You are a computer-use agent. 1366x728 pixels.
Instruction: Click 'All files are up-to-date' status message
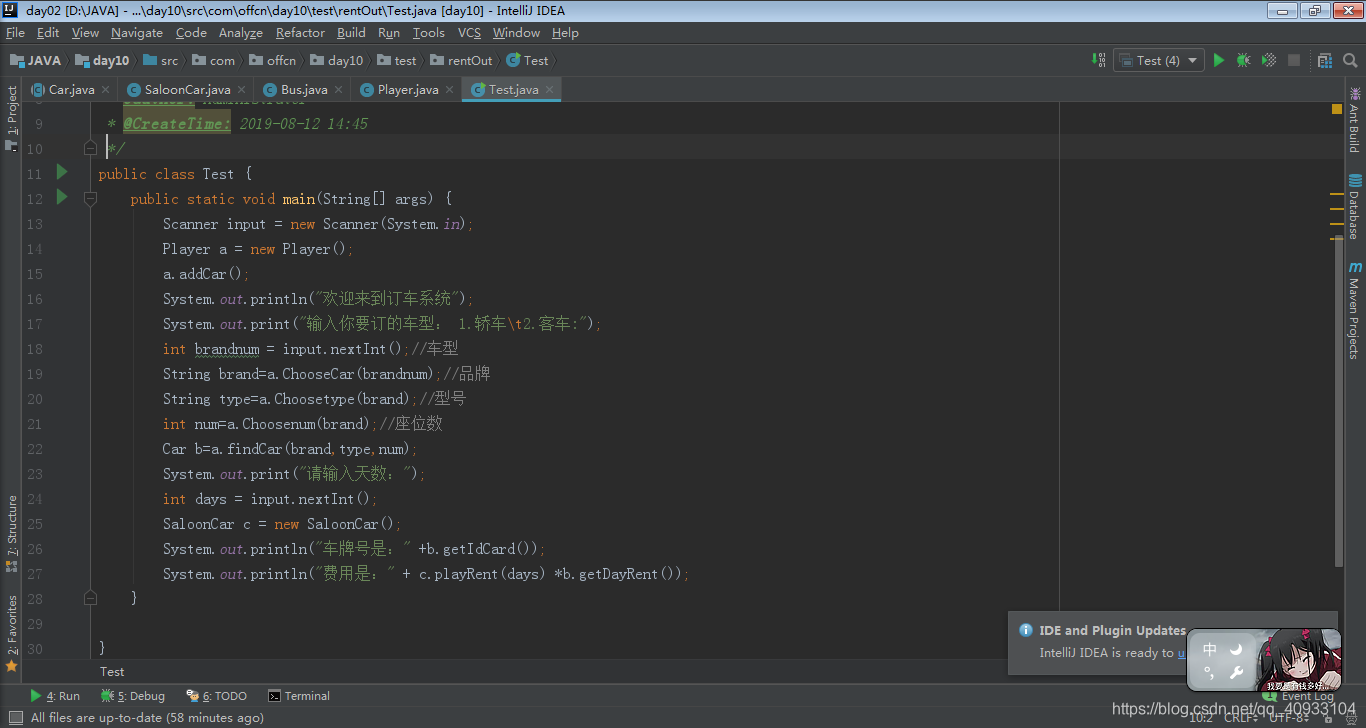(x=147, y=717)
